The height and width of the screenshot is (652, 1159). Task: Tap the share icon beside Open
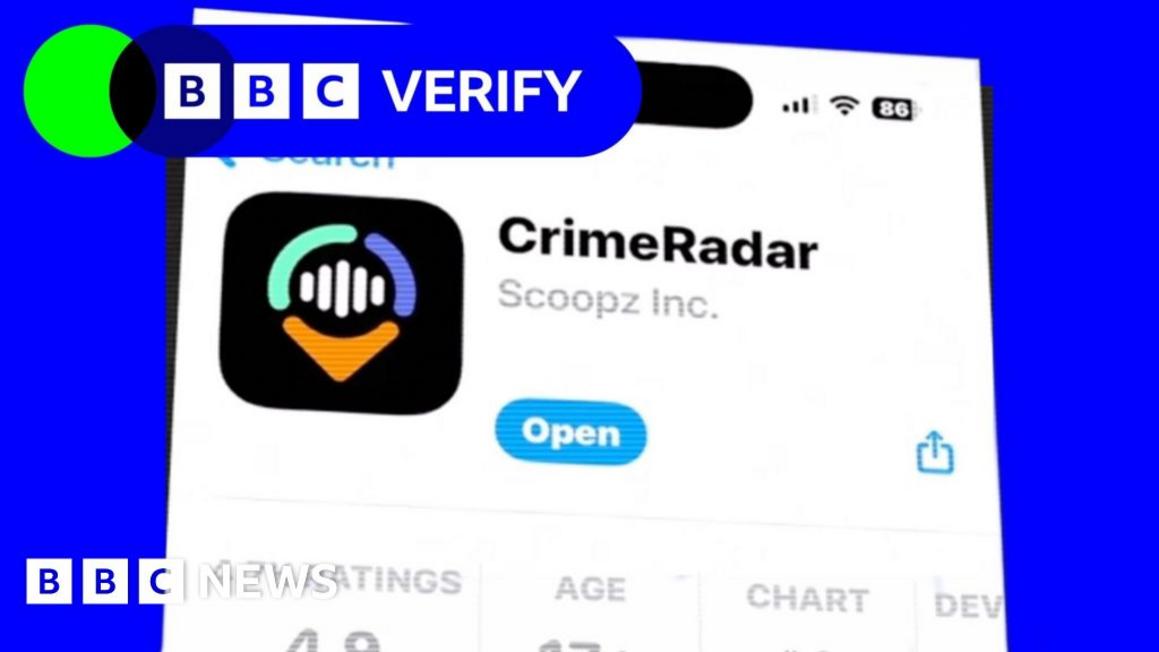935,452
